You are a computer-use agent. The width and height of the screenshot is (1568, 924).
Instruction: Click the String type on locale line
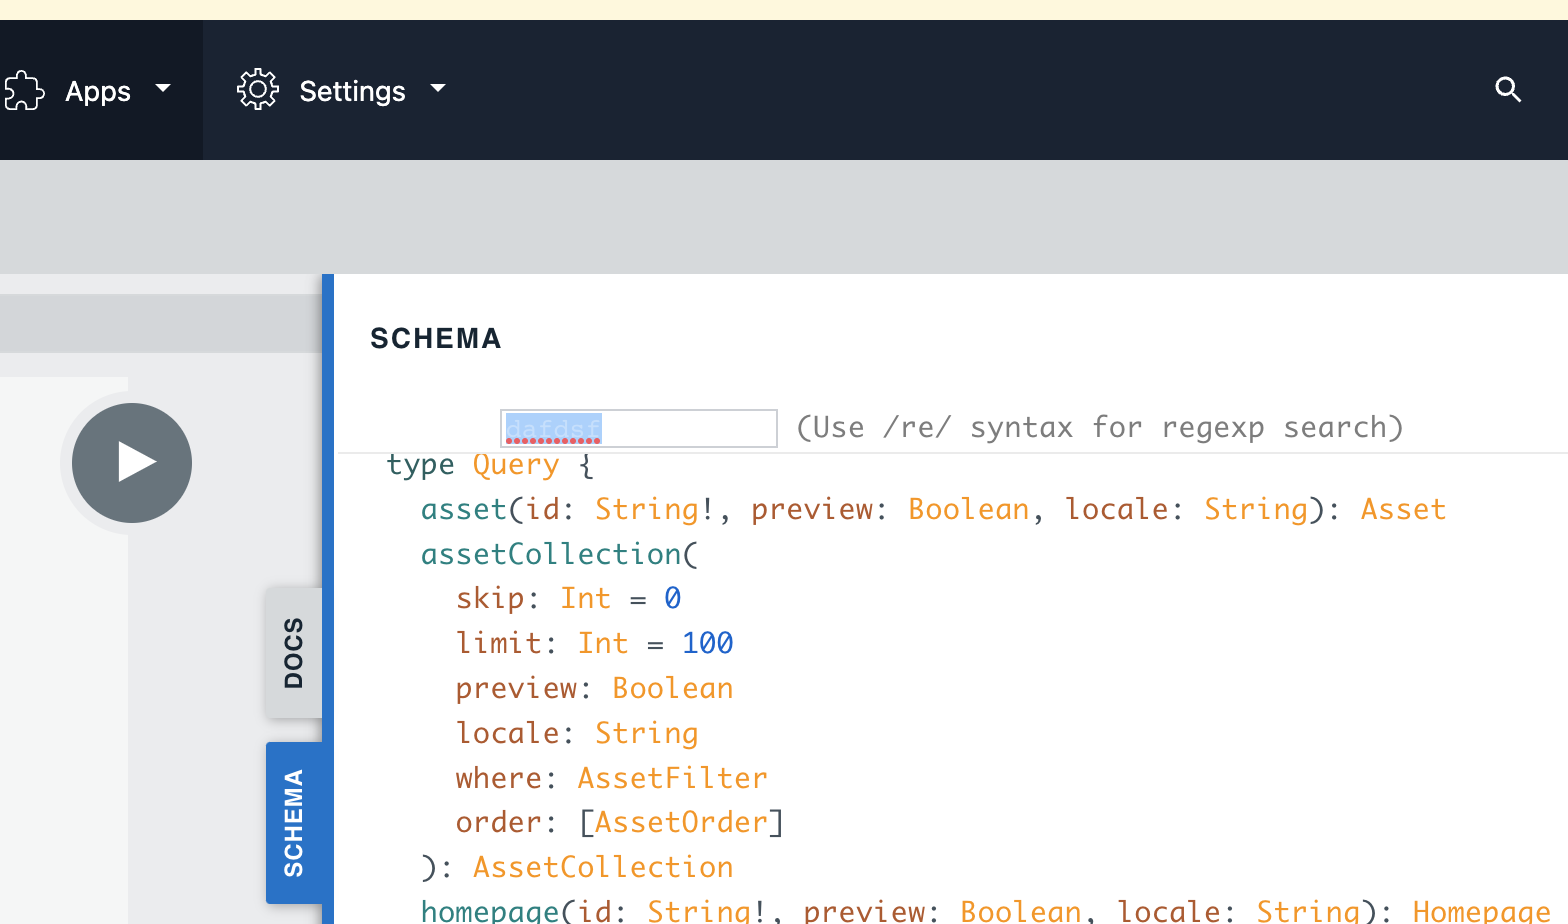coord(646,734)
